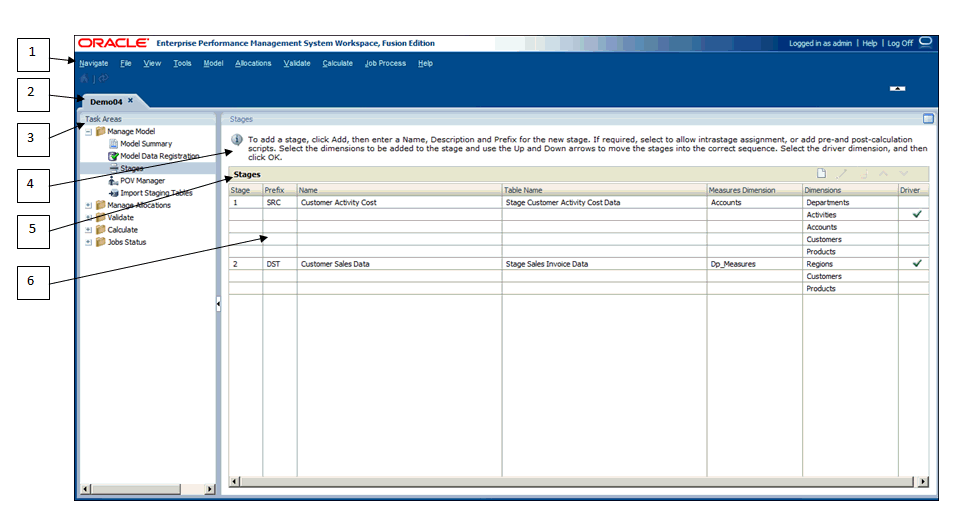This screenshot has width=968, height=525.
Task: Click the Model Summary icon
Action: [x=114, y=143]
